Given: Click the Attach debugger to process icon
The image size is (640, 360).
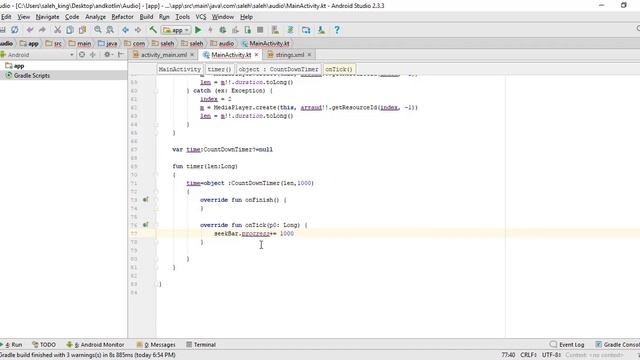Looking at the screenshot, I should [x=248, y=30].
